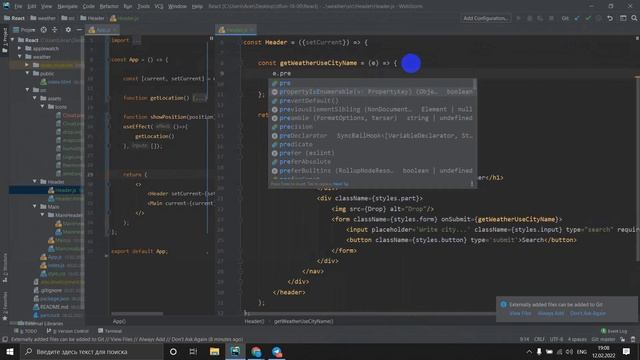Click the Windows taskbar search box
Screen dimensions: 640x360
tap(91, 351)
